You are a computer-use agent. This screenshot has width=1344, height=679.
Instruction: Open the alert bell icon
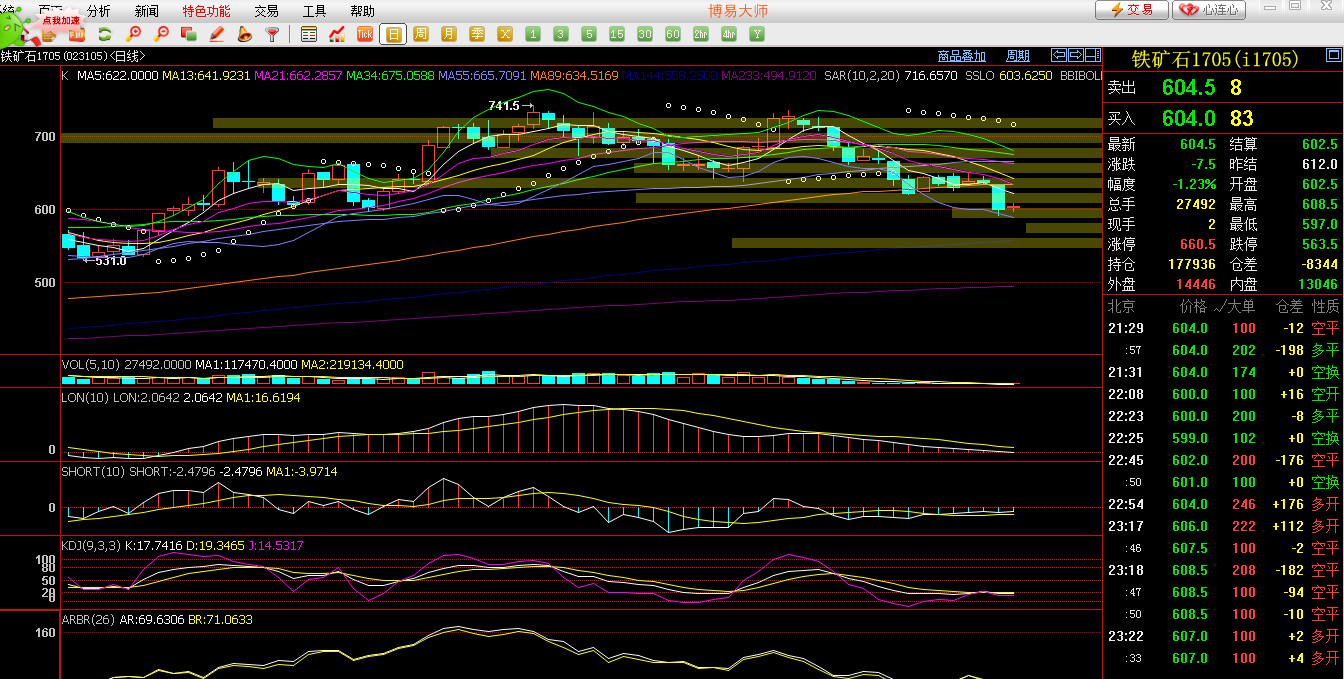(x=244, y=34)
